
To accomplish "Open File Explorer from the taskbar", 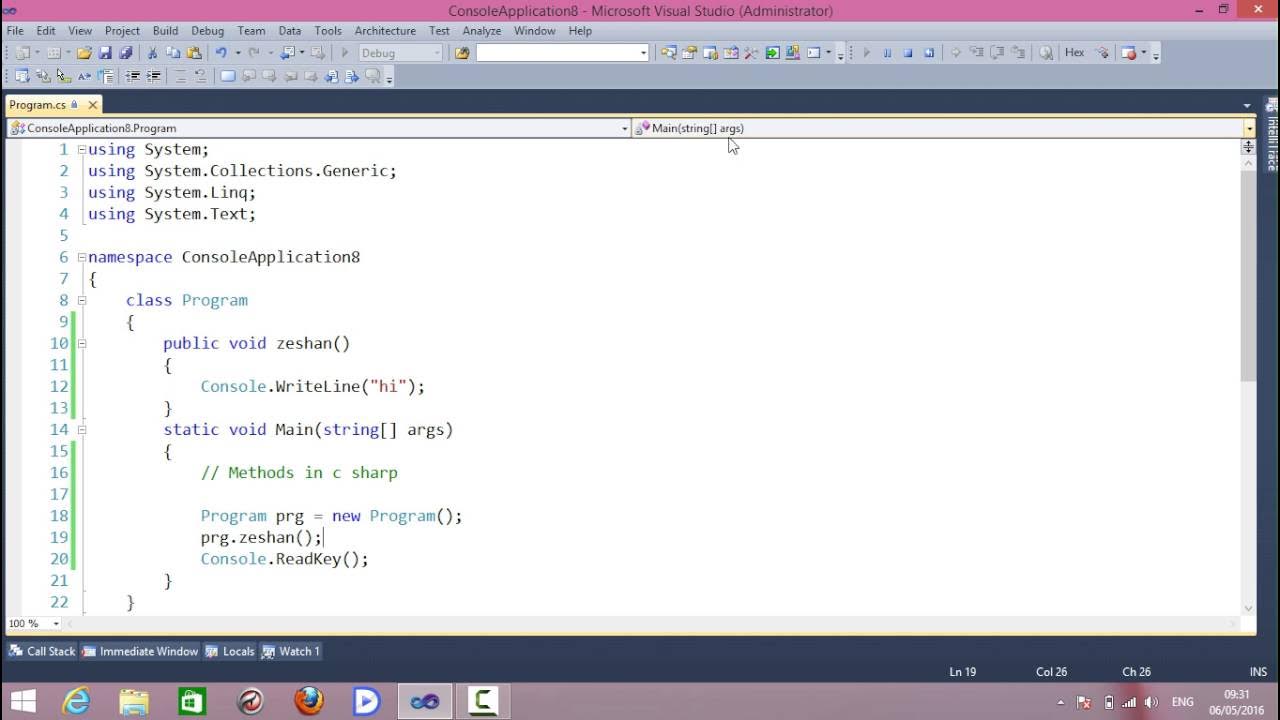I will pos(134,701).
